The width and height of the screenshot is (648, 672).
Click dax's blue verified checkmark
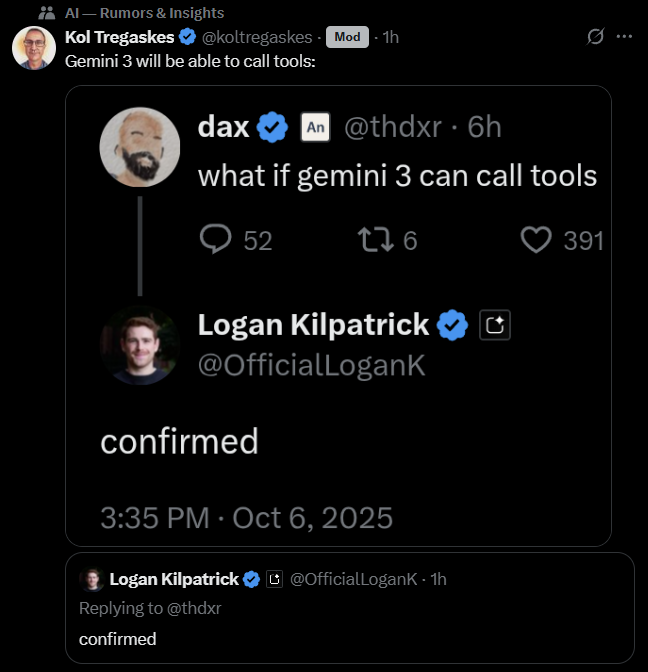click(x=273, y=127)
